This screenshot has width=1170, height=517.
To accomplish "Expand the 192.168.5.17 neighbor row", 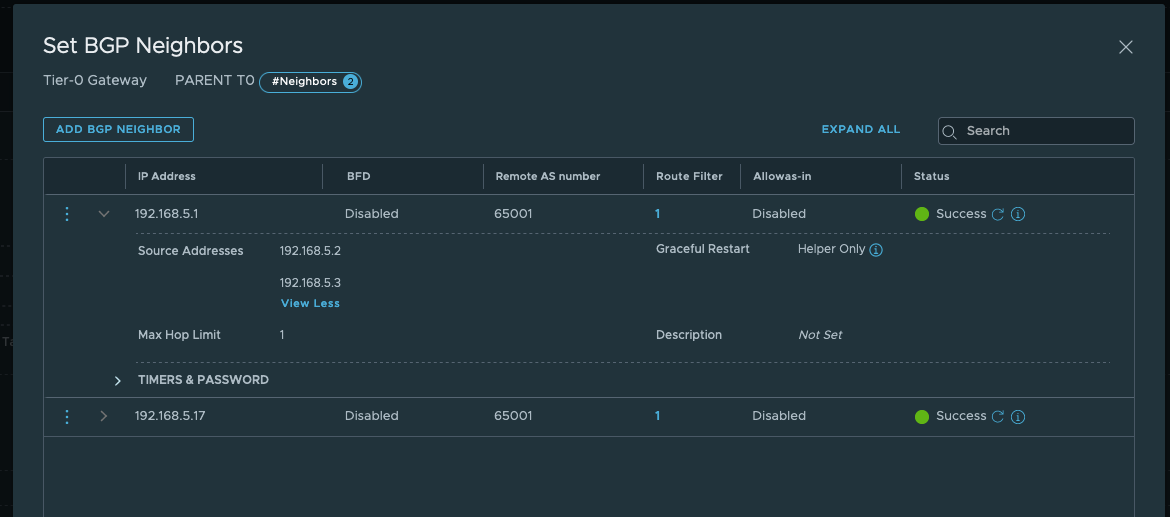I will tap(104, 416).
